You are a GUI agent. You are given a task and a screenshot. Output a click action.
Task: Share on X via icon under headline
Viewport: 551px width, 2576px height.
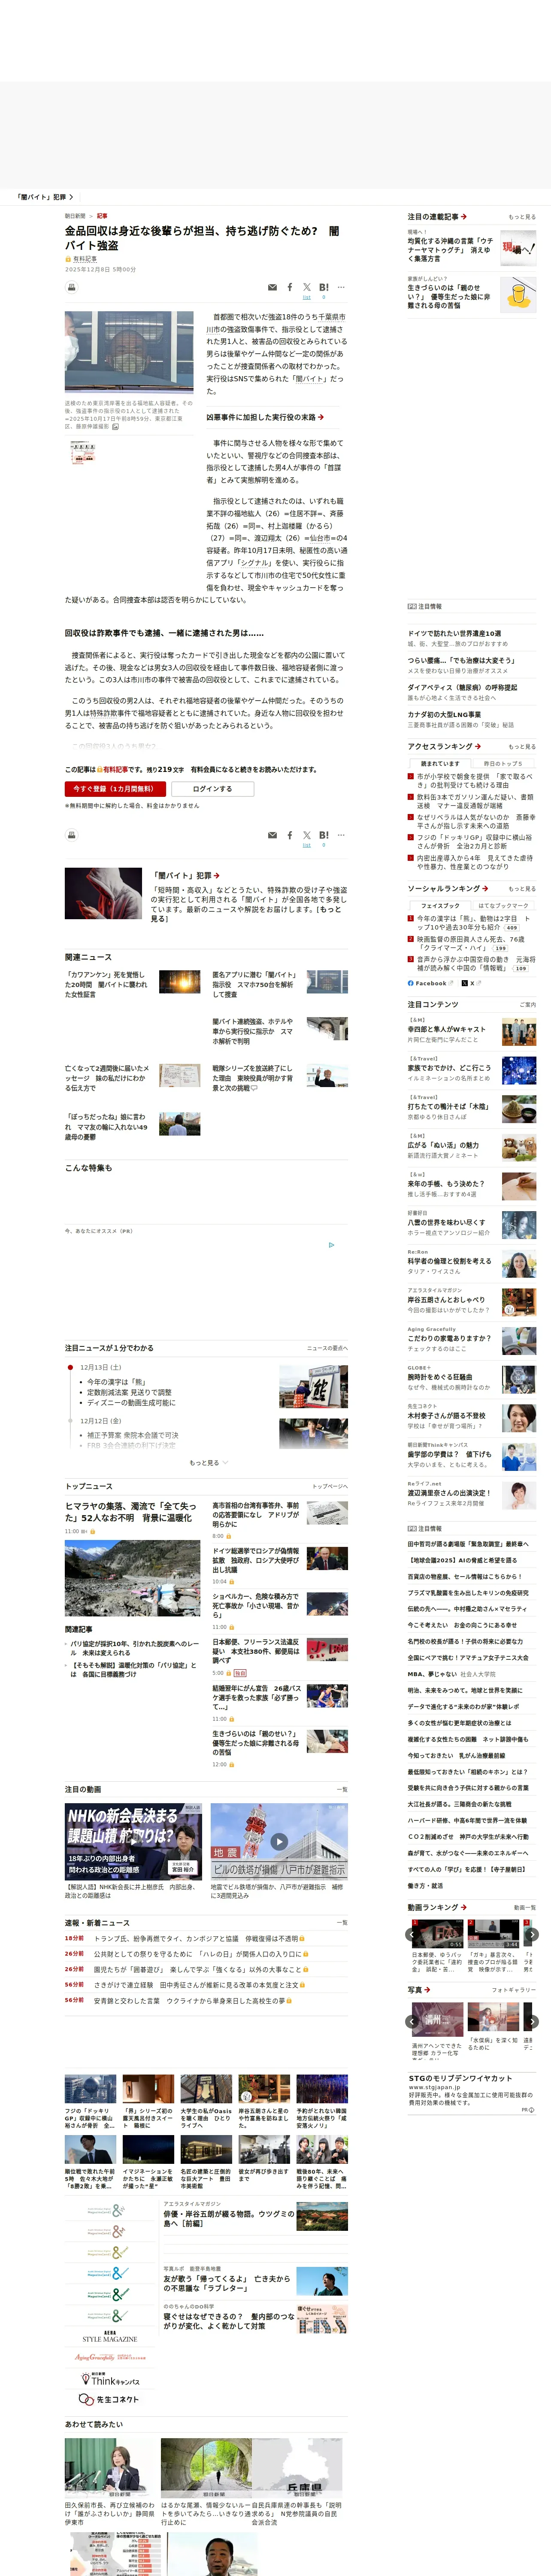307,287
